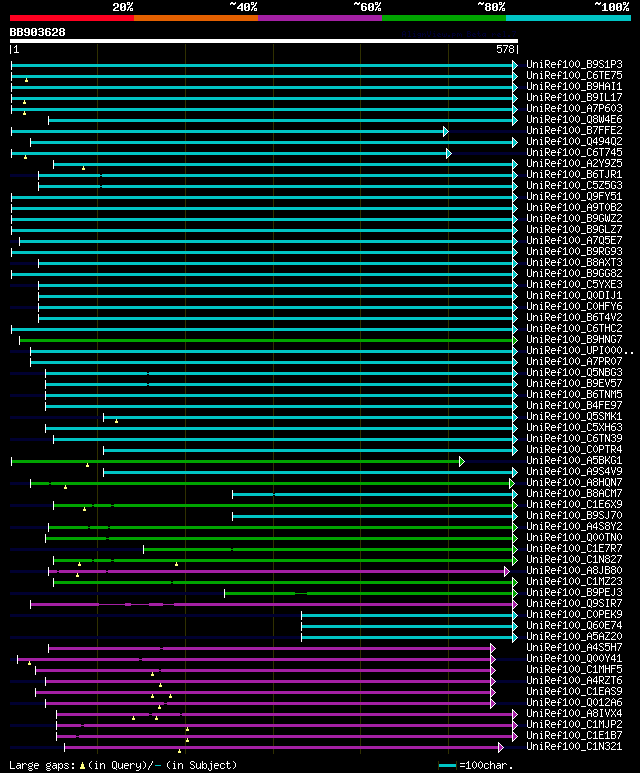Select the UniRef100_B6TJR1 label
This screenshot has width=640, height=773.
coord(574,175)
